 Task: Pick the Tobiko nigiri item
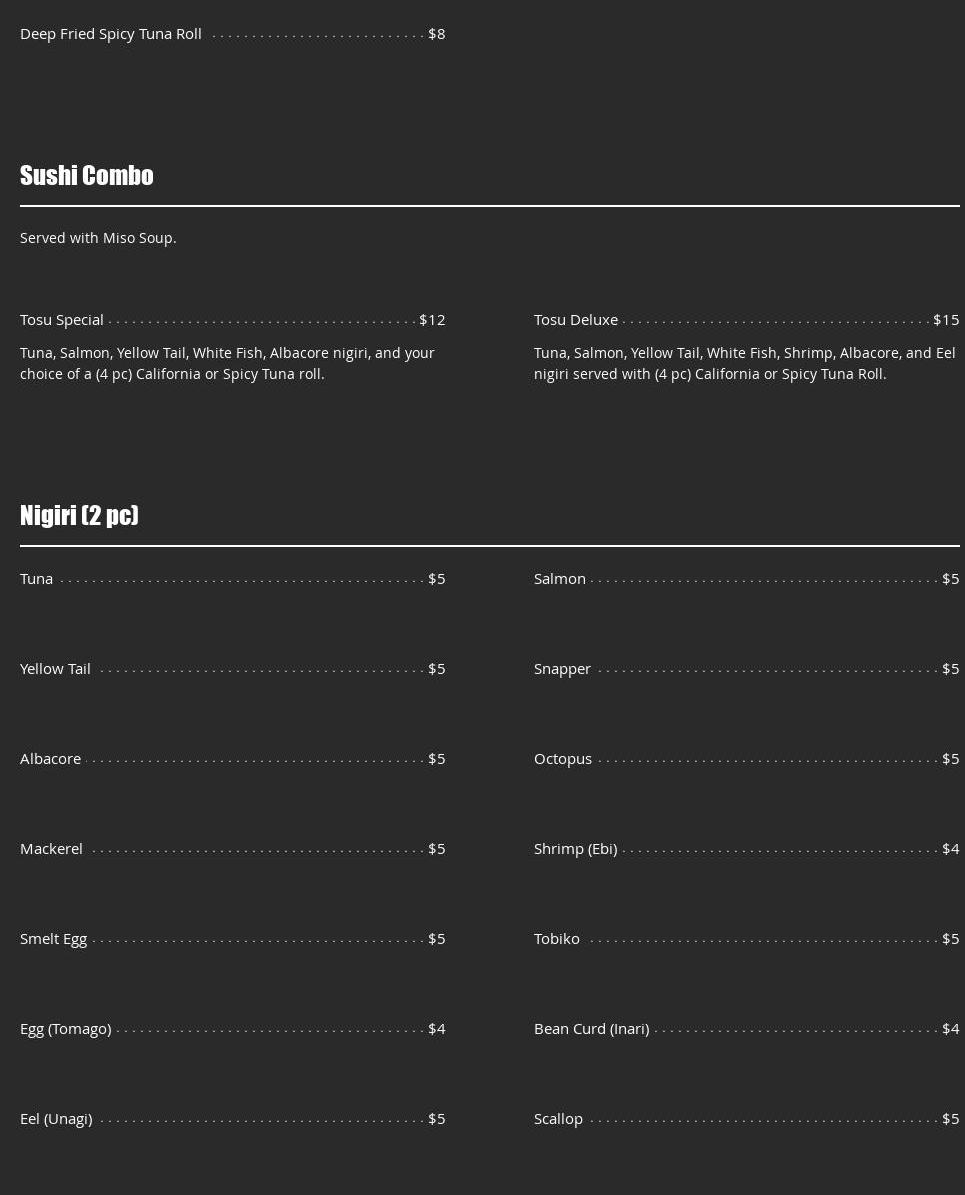(557, 939)
